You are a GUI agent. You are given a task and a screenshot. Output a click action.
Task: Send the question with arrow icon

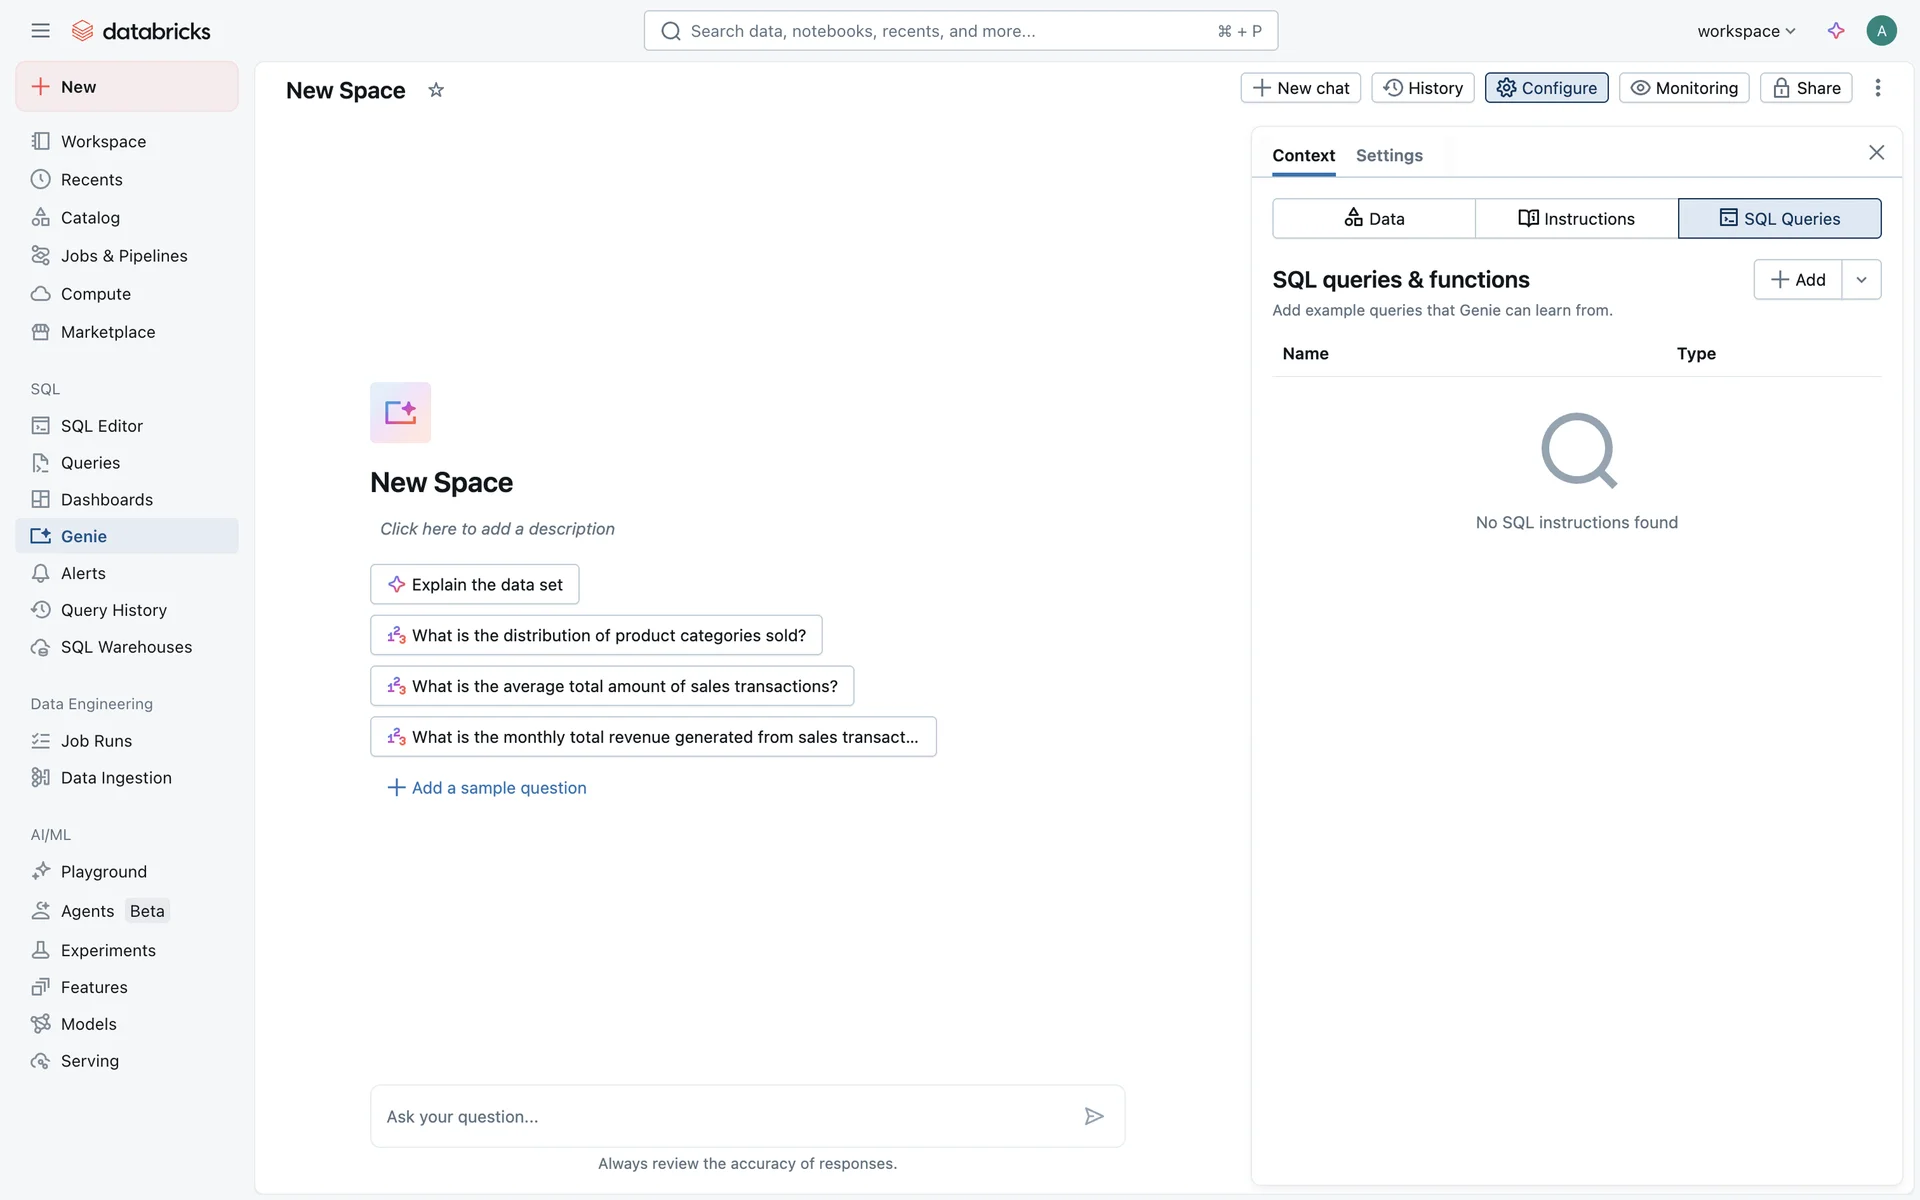click(x=1094, y=1116)
